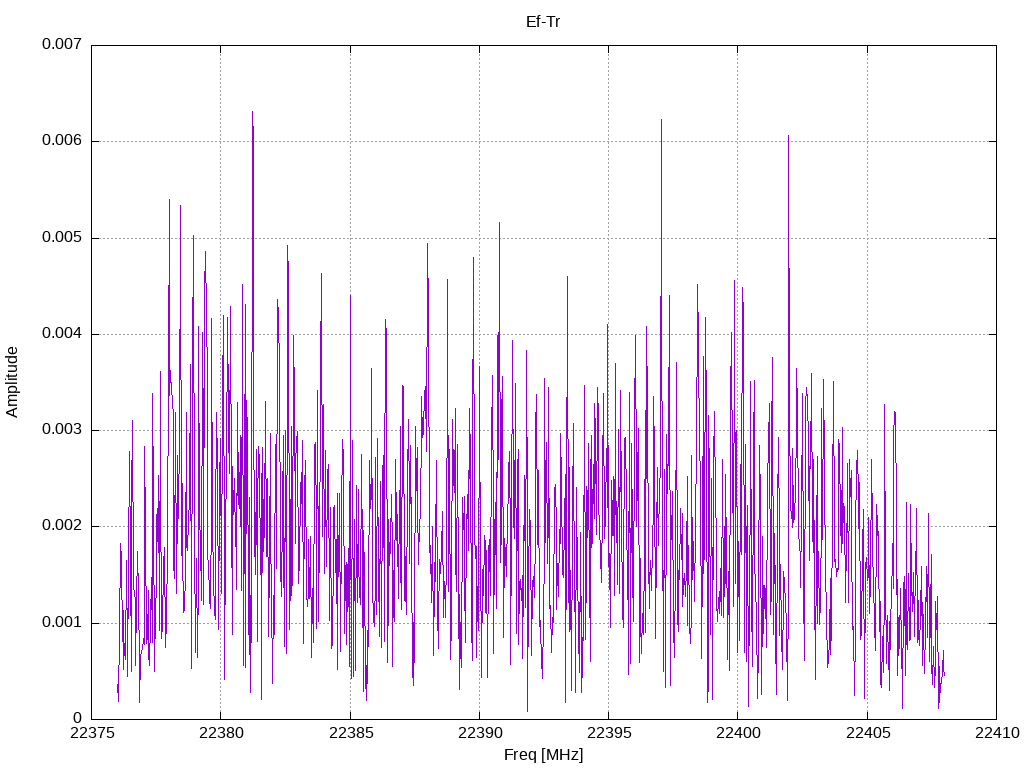Click the 22385 x-axis tick label
1024x768 pixels.
pyautogui.click(x=351, y=733)
